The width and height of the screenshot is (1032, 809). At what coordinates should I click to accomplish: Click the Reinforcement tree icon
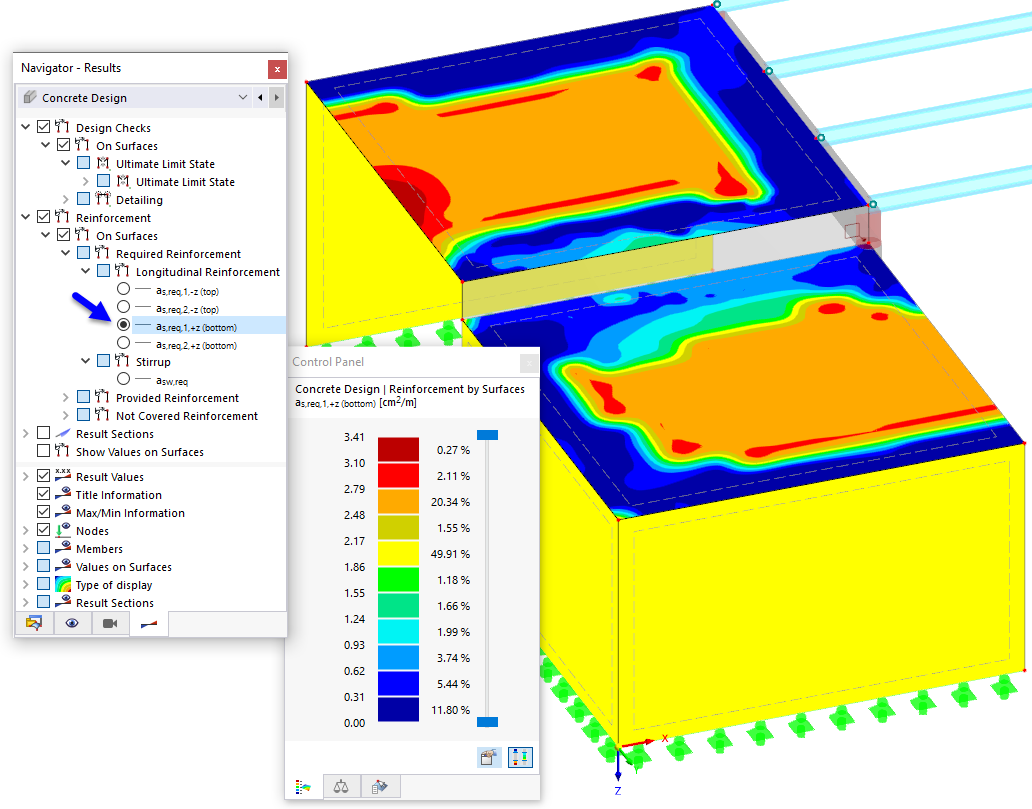pyautogui.click(x=63, y=217)
